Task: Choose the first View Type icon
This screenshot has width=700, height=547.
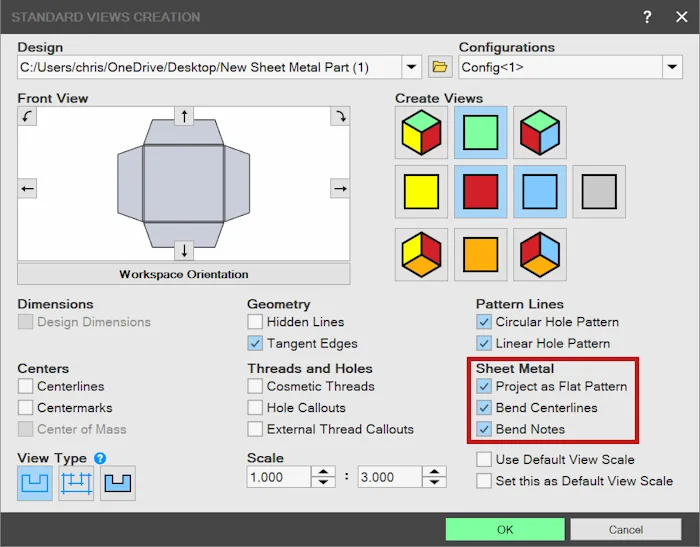Action: point(35,483)
